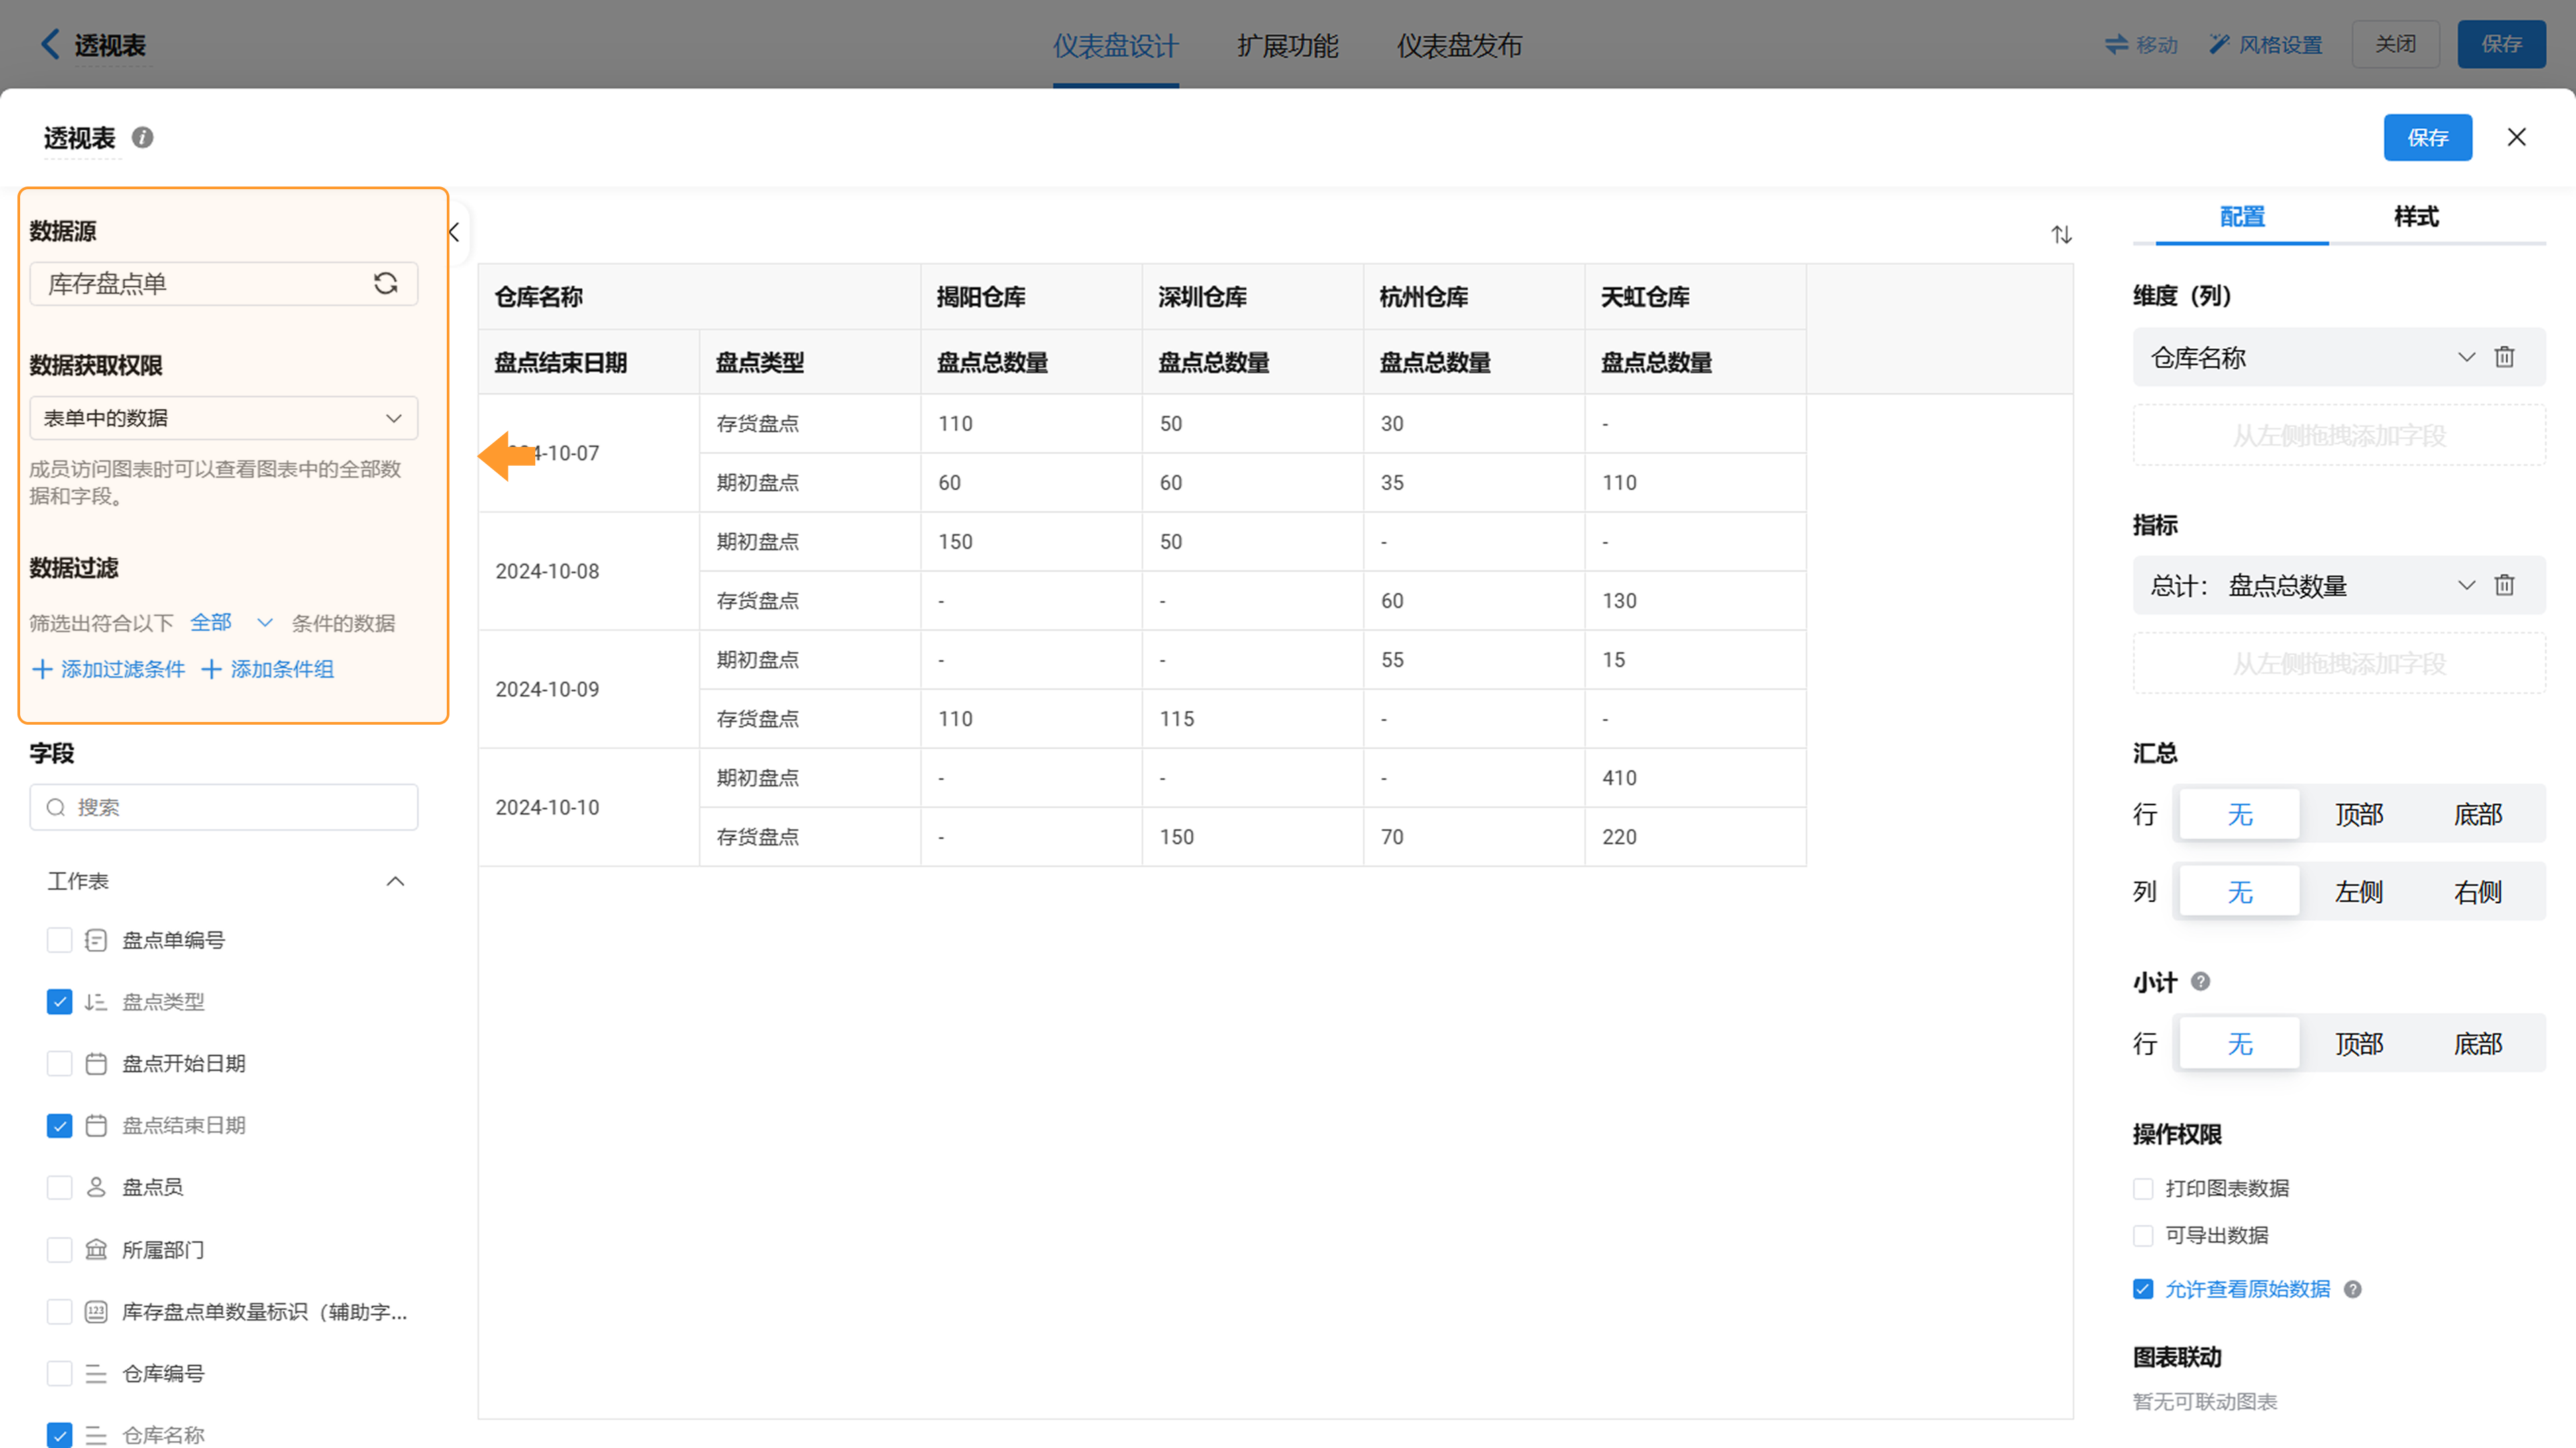Viewport: 2576px width, 1448px height.
Task: Check the 盘点单编号 field checkbox
Action: [x=60, y=940]
